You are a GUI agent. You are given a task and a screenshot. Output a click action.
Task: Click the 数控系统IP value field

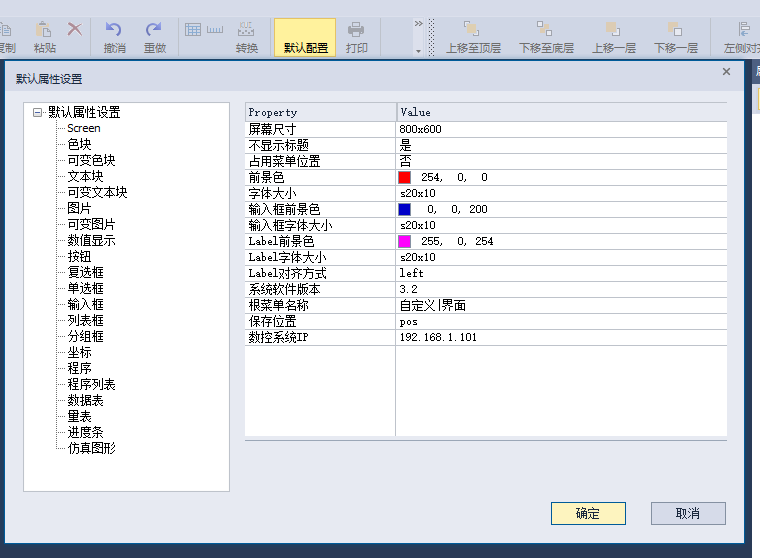point(560,337)
